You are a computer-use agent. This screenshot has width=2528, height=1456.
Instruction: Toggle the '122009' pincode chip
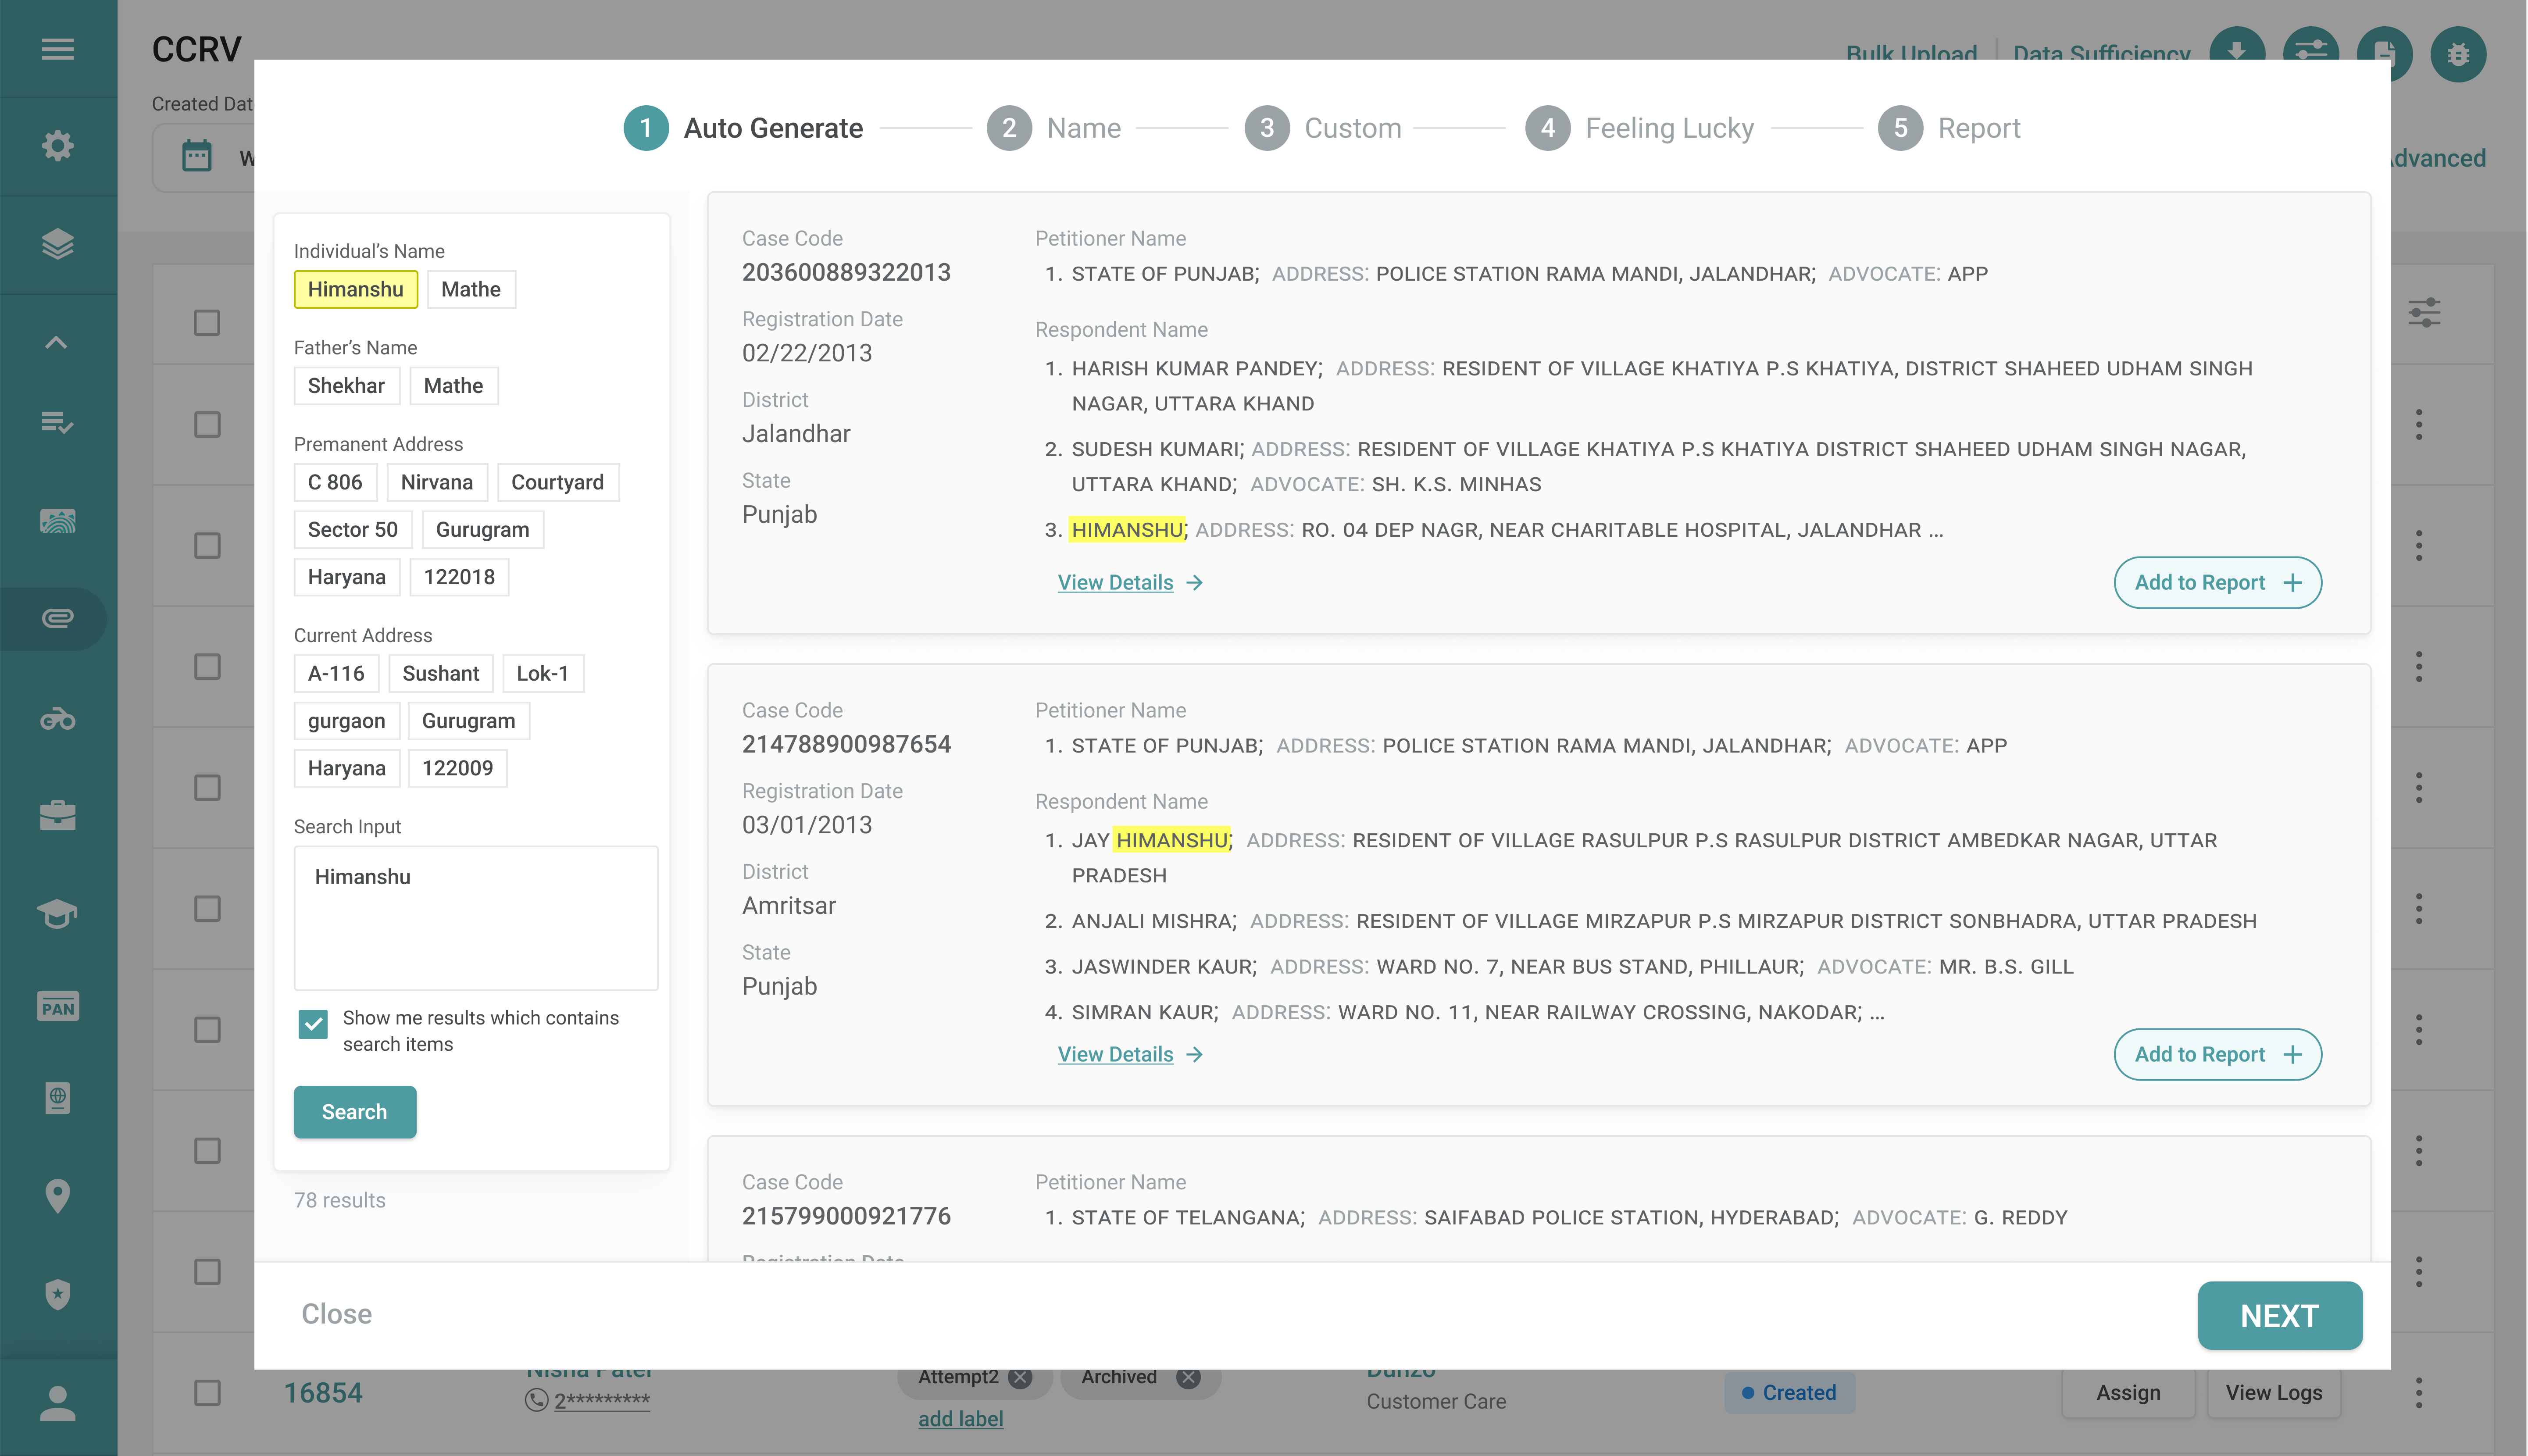(457, 769)
